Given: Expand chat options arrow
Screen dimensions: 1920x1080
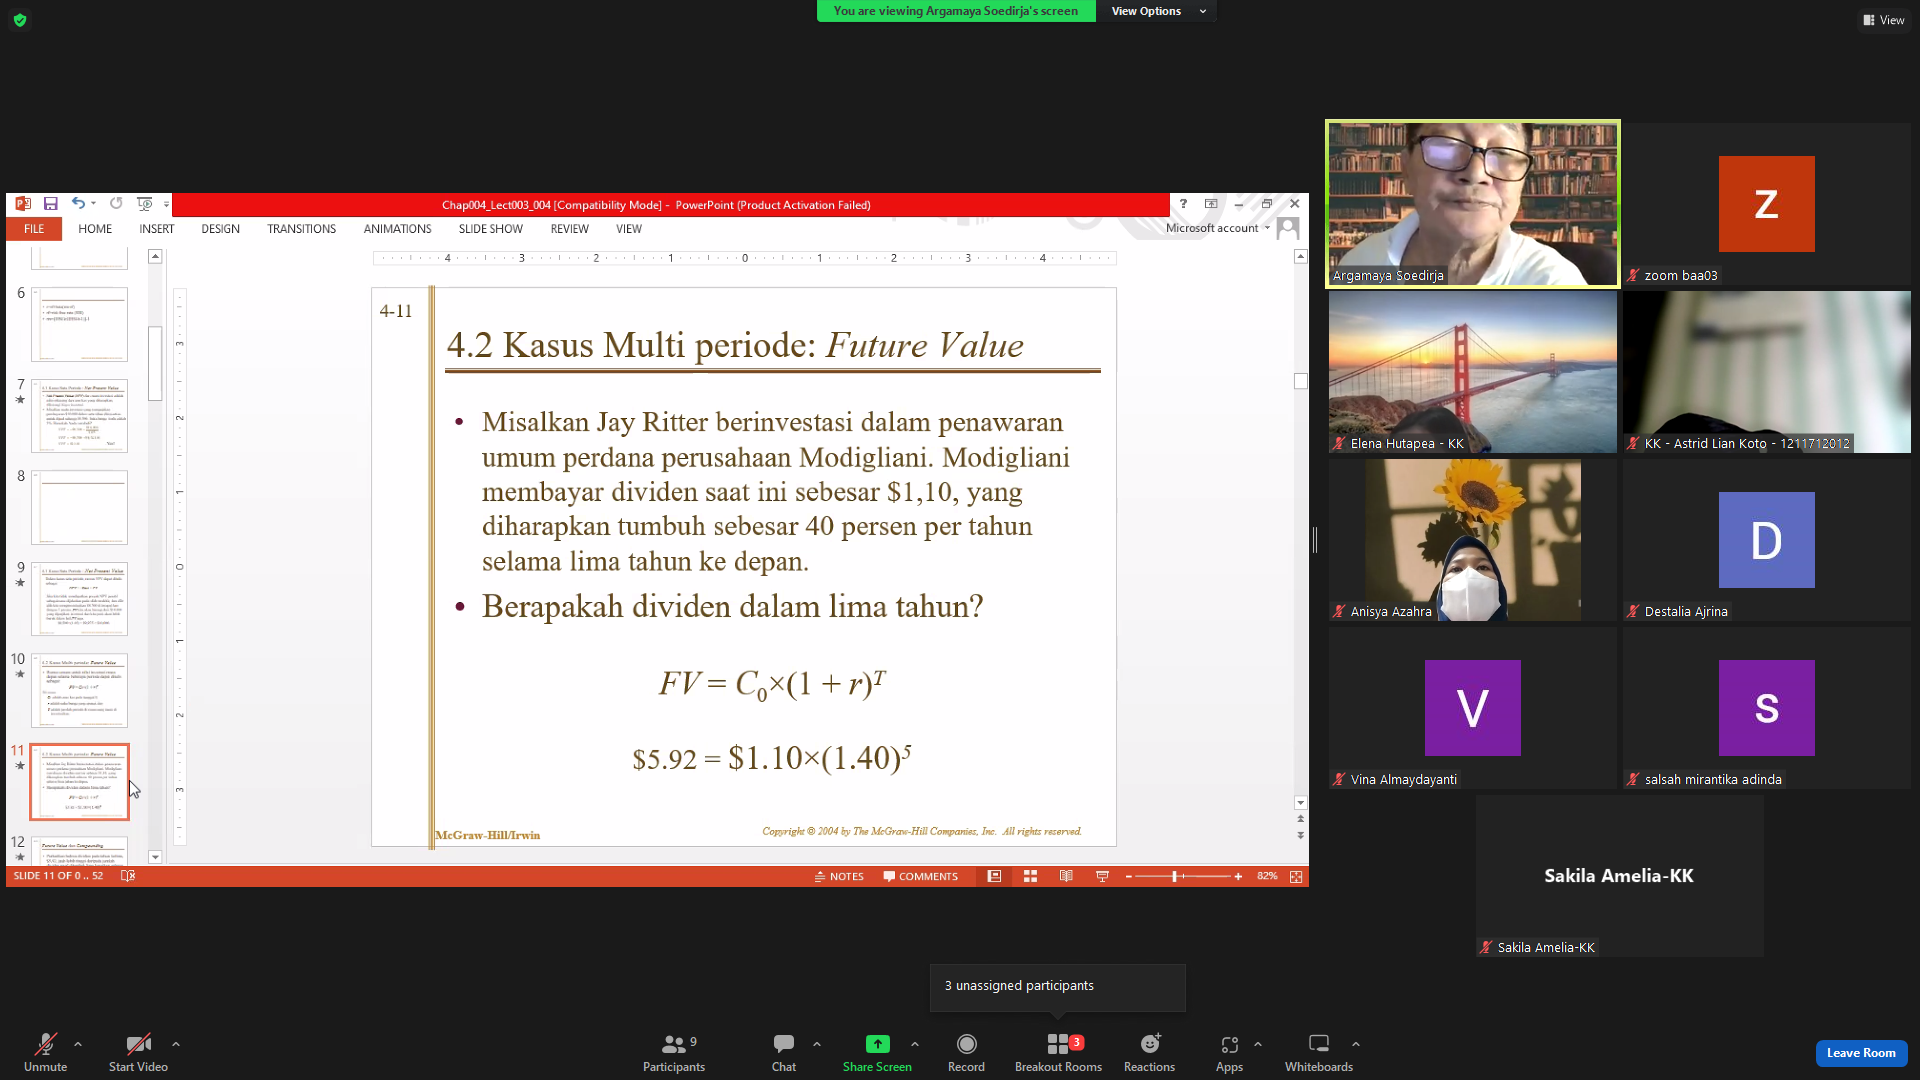Looking at the screenshot, I should 817,1044.
